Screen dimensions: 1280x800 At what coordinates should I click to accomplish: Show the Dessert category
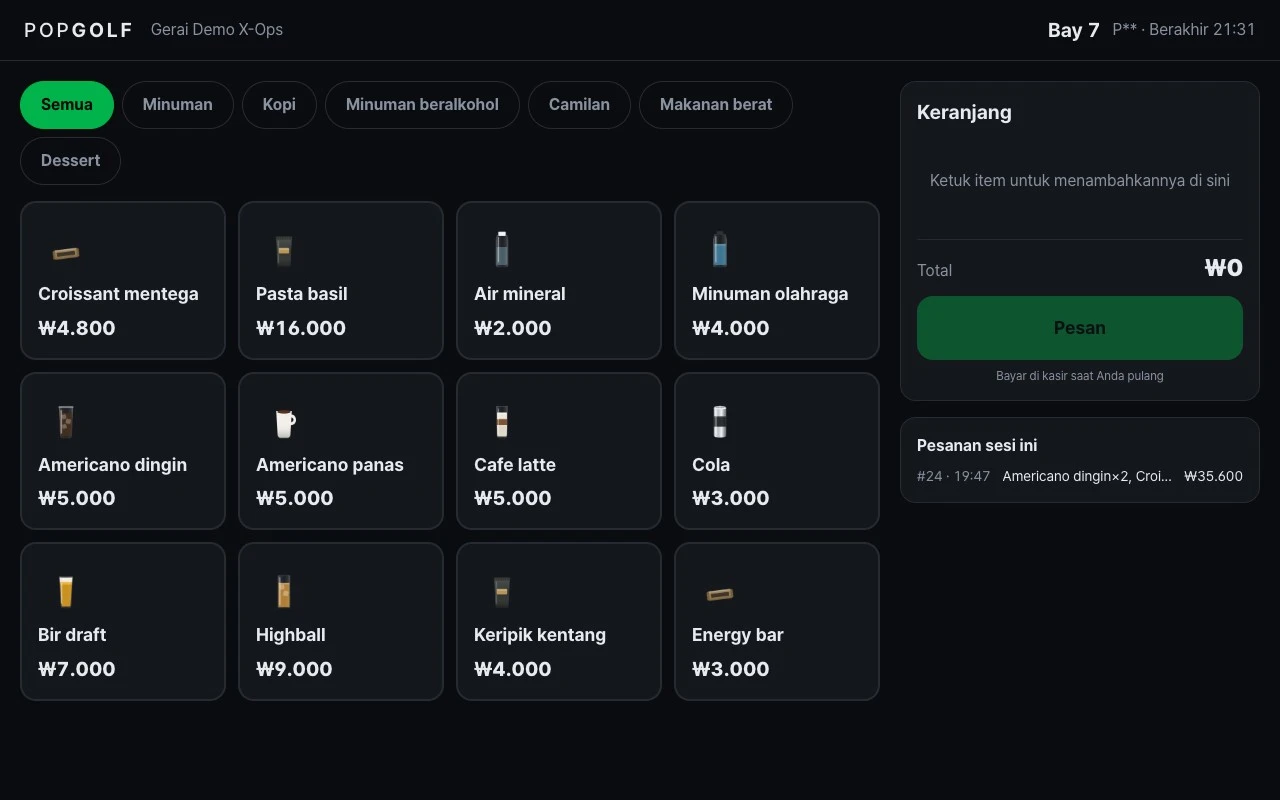point(70,161)
